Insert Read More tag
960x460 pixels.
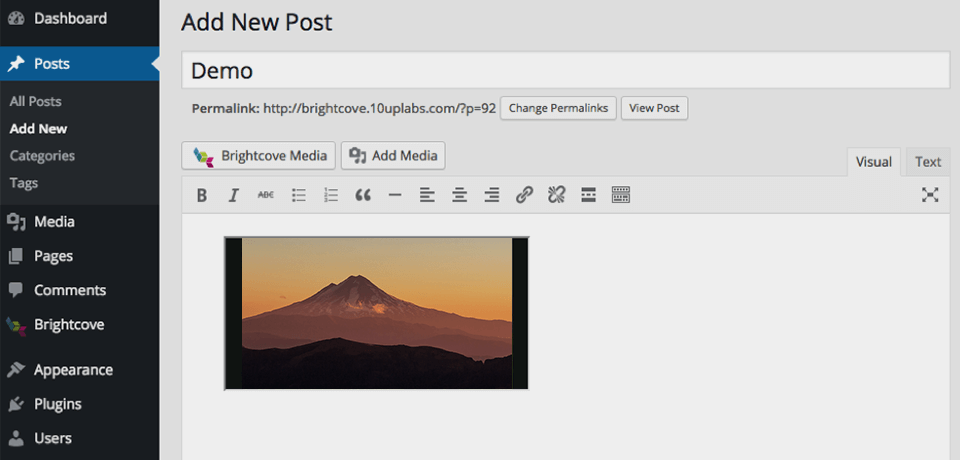[x=588, y=195]
